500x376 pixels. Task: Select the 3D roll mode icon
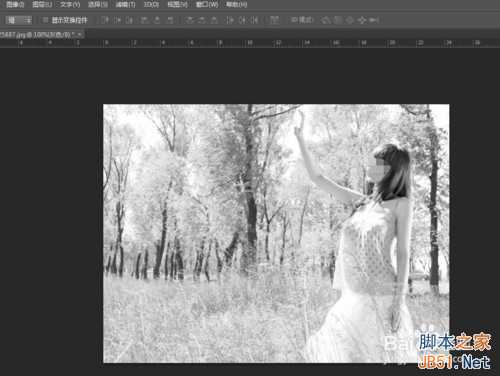click(x=338, y=20)
